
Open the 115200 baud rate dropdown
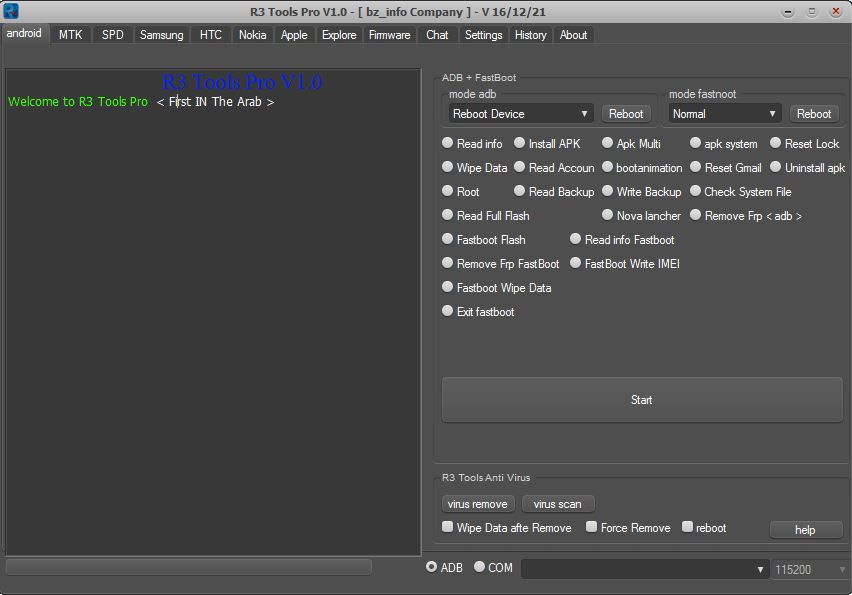(x=810, y=569)
